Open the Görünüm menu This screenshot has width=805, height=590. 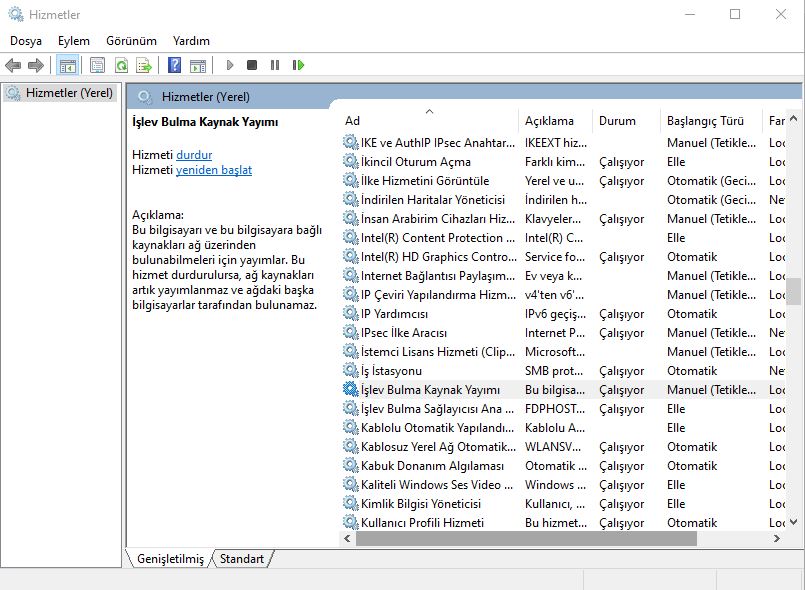131,41
